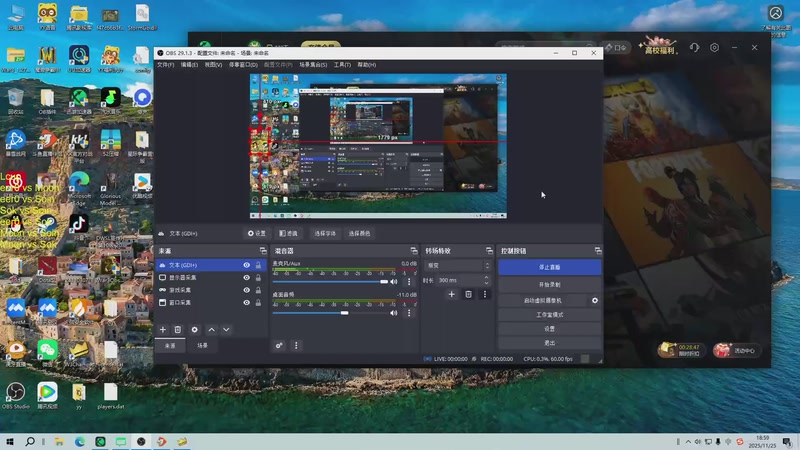The width and height of the screenshot is (800, 450).
Task: Open the 编辑(E) menu
Action: point(189,65)
